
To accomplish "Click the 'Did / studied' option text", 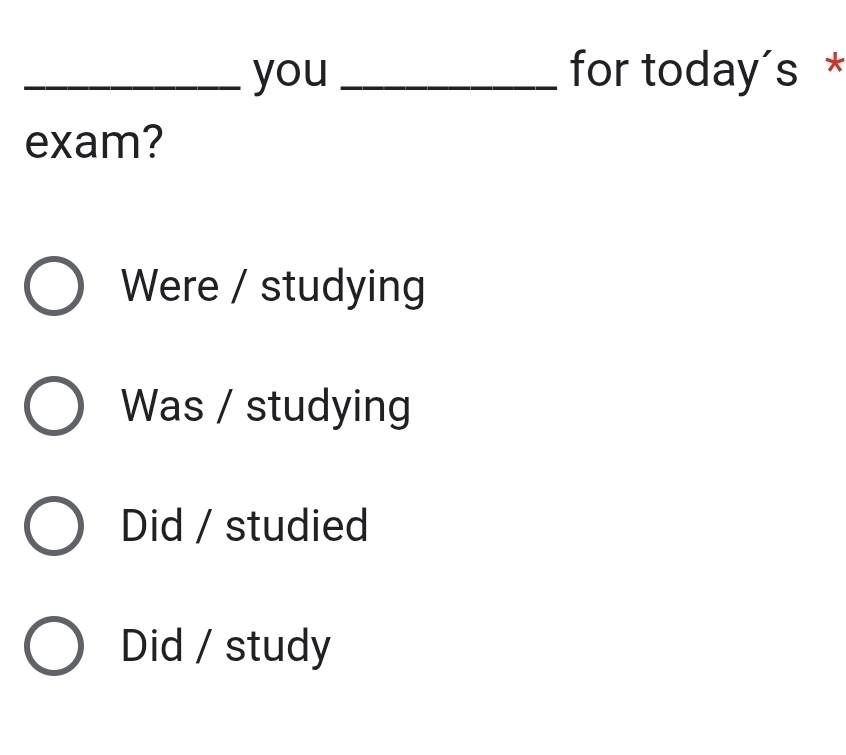I will 244,526.
